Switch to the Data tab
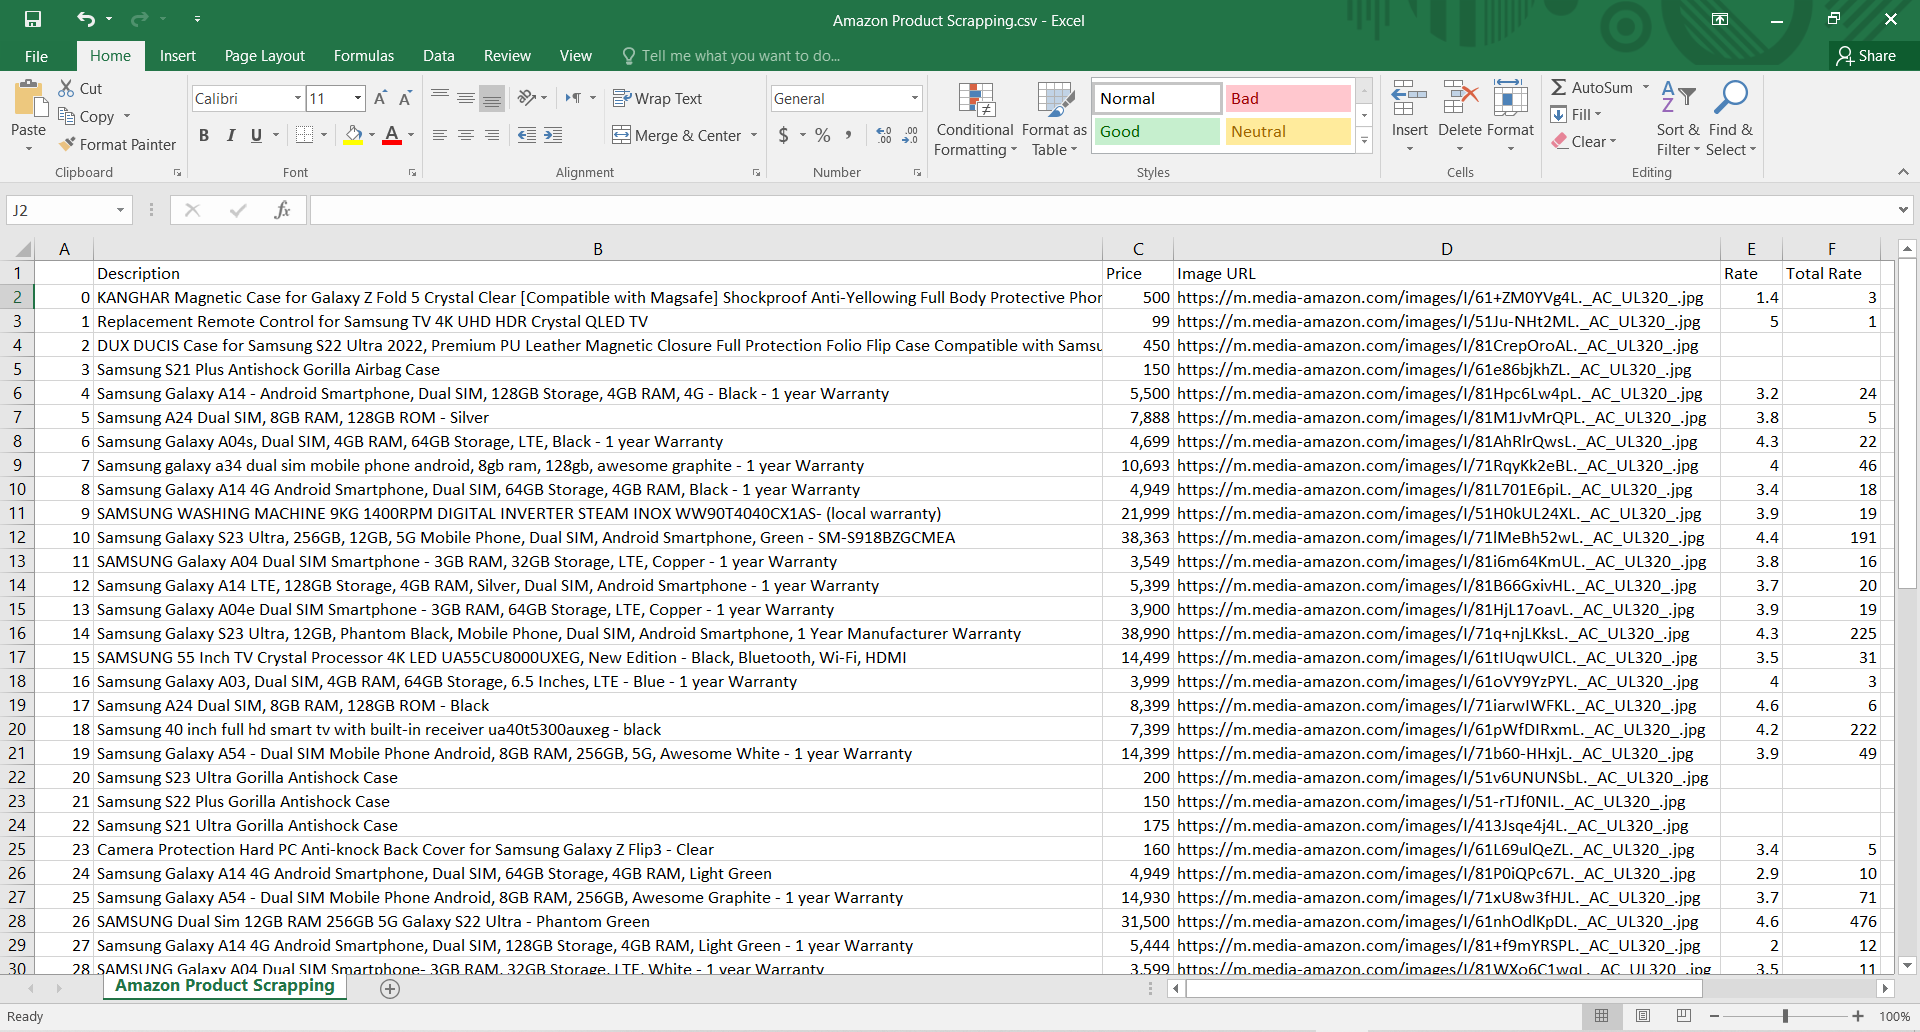Screen dimensions: 1920x1032 [x=438, y=56]
